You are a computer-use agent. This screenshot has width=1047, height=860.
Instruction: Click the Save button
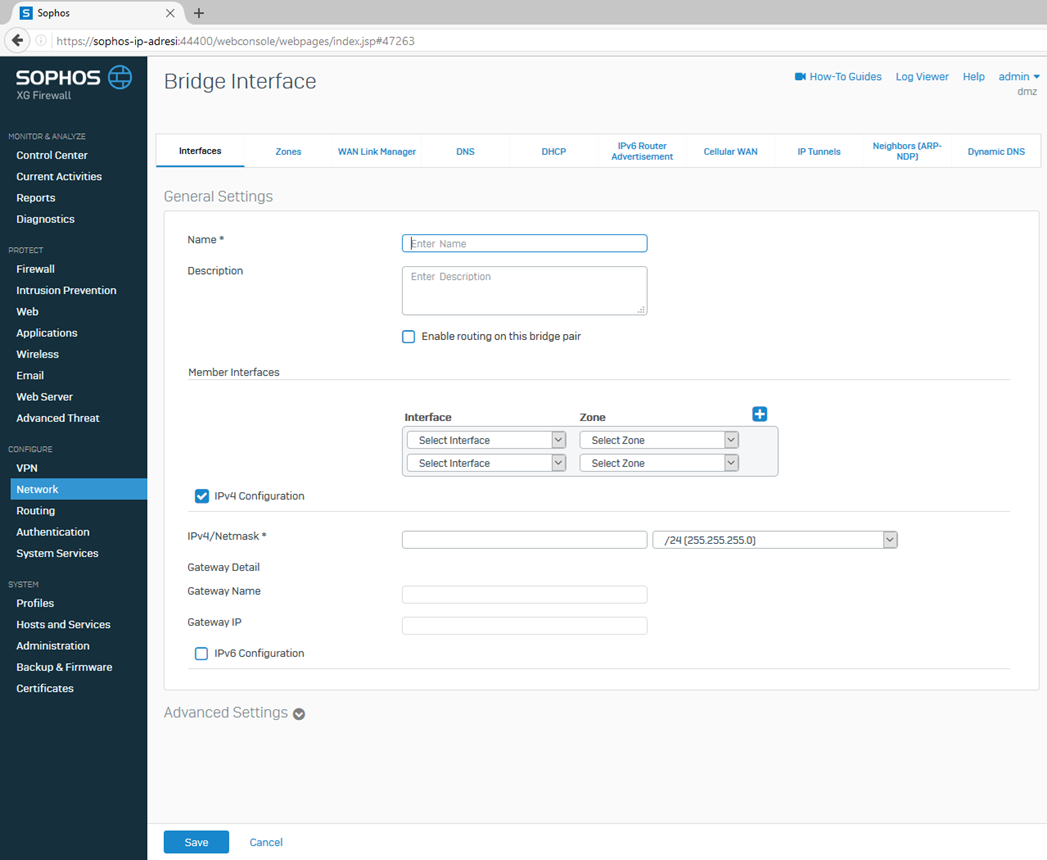(196, 842)
